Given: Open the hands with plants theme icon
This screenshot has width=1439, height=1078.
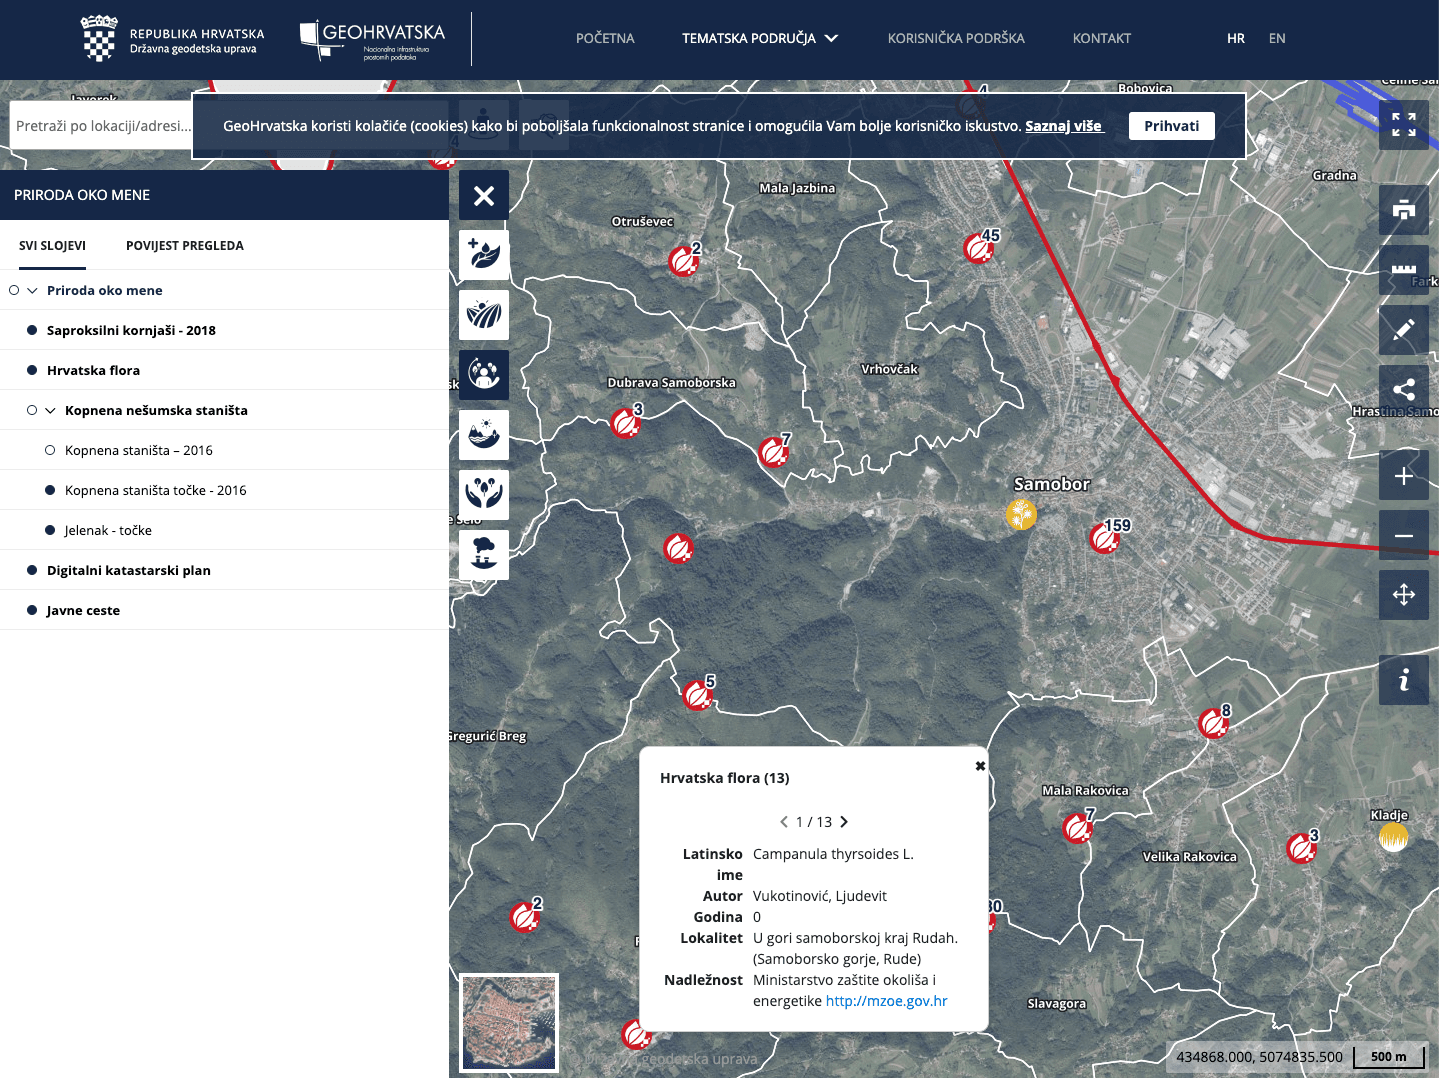Looking at the screenshot, I should coord(484,495).
